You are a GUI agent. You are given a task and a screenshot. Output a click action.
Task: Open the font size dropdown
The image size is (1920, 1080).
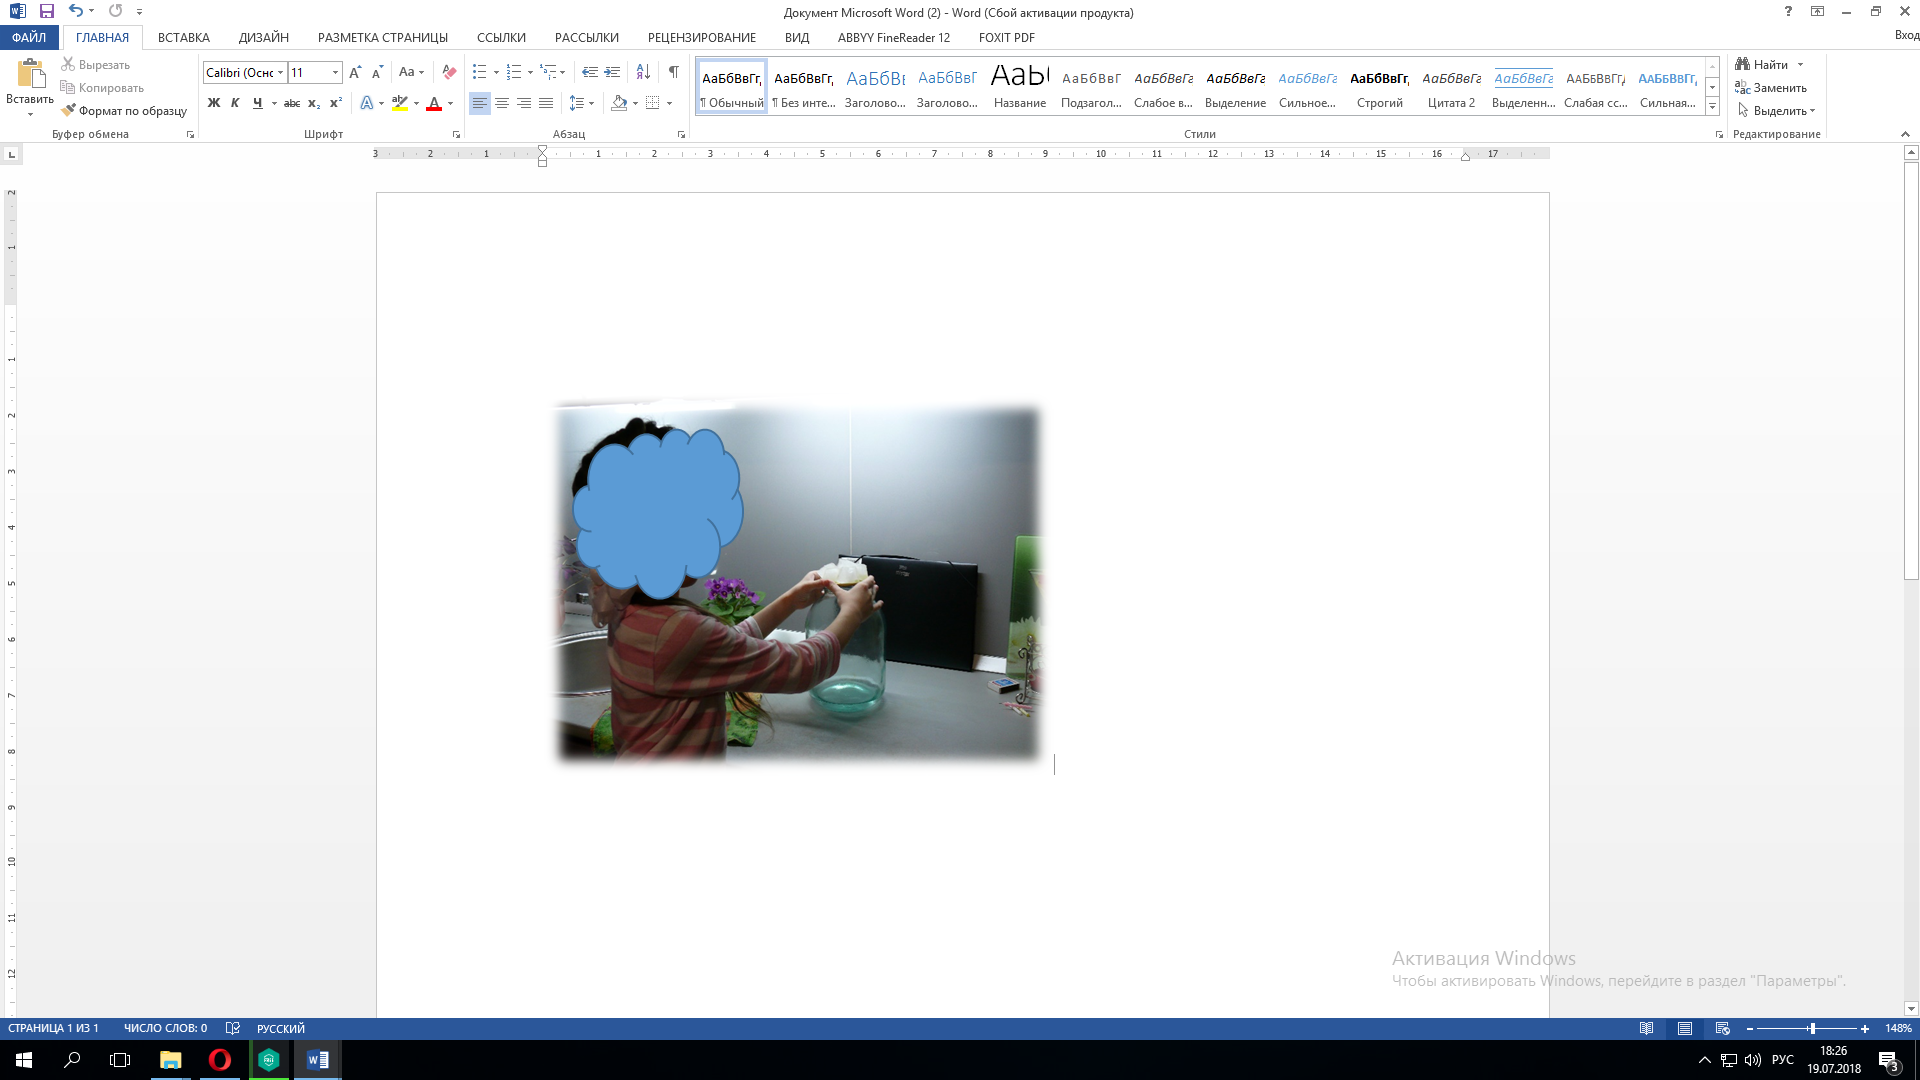click(335, 72)
